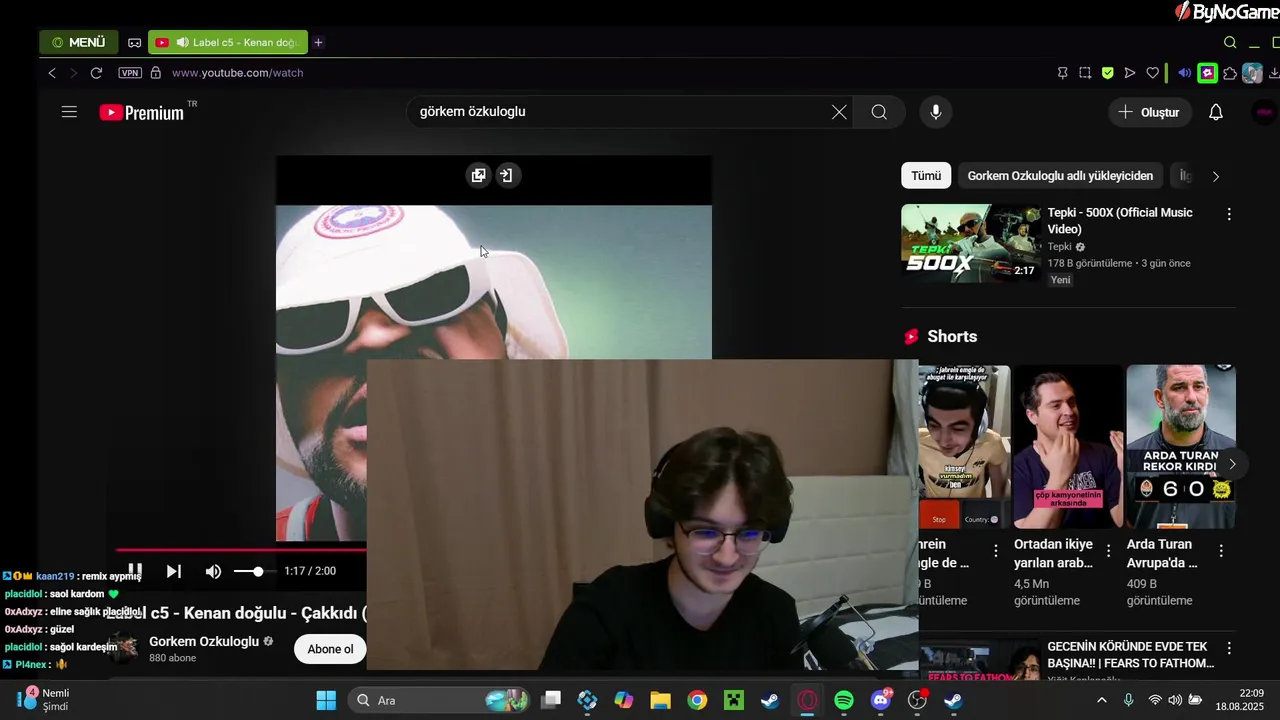Open the Windows Start button

(326, 700)
